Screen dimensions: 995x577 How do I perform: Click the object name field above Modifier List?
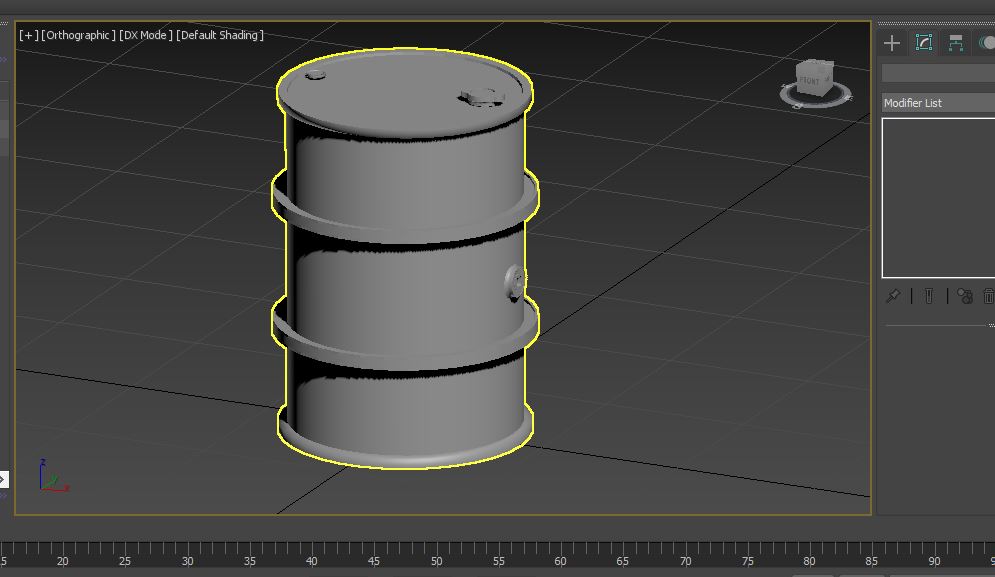tap(937, 74)
